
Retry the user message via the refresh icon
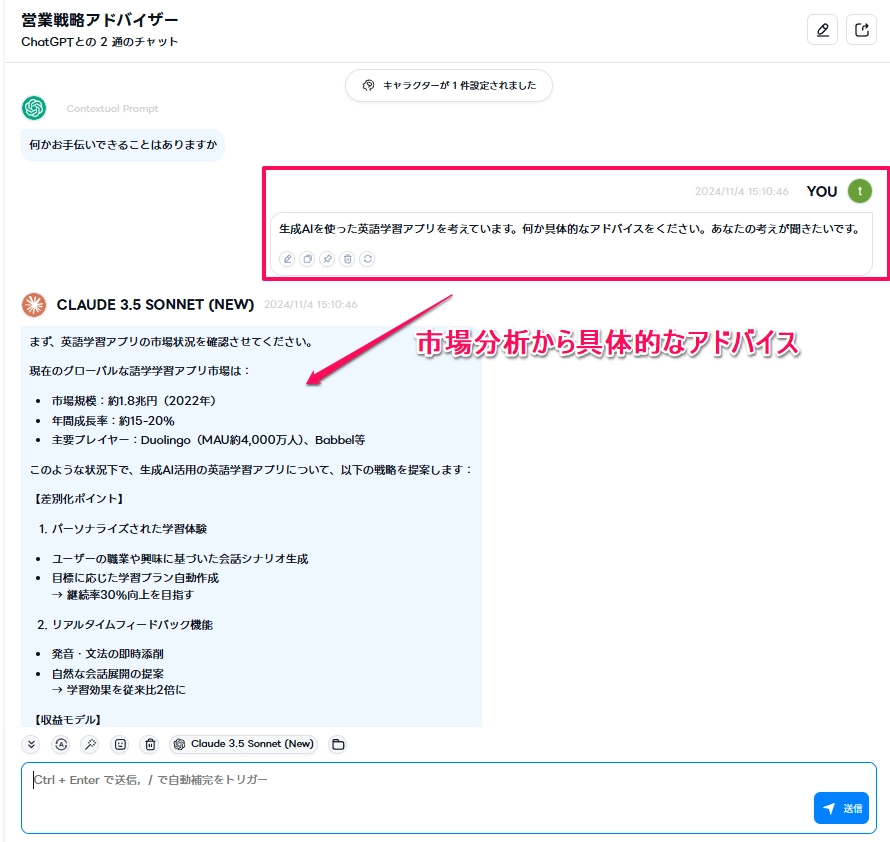[368, 259]
